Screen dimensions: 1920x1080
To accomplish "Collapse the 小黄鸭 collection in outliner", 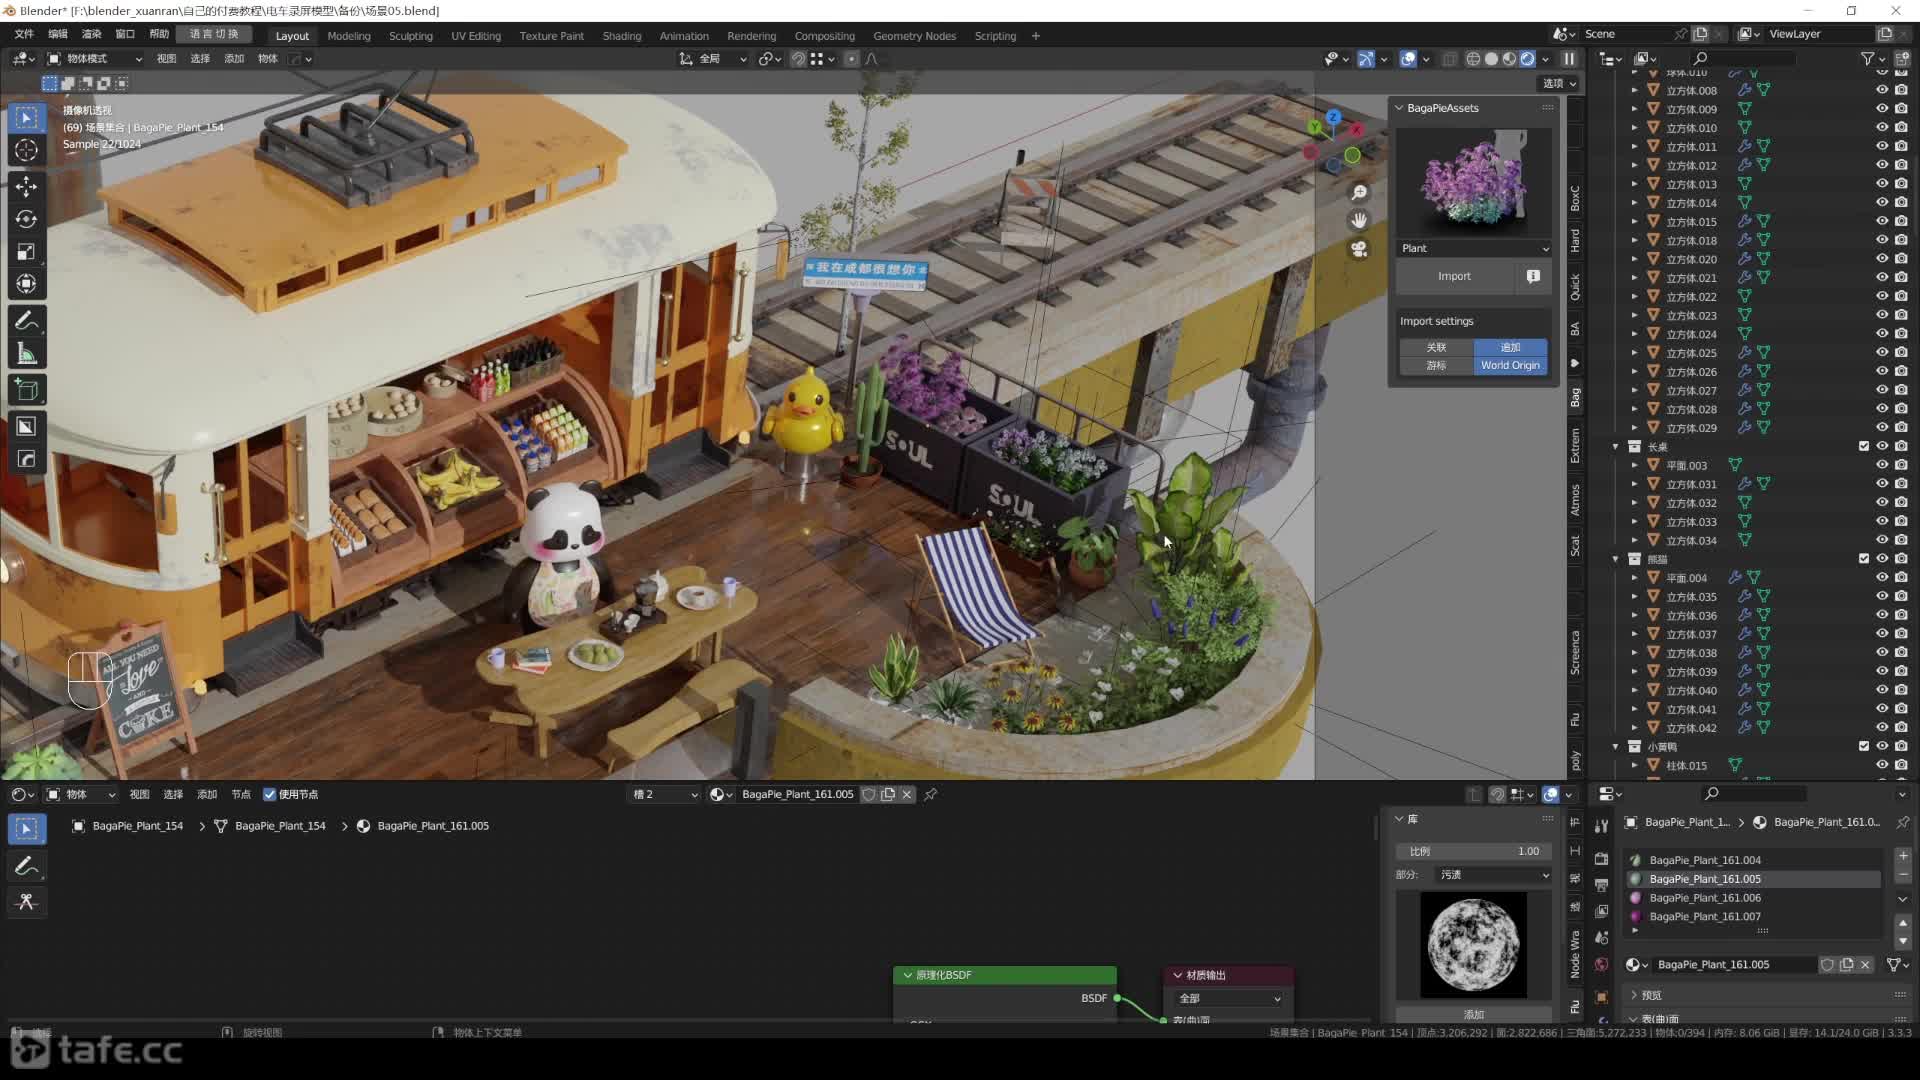I will tap(1615, 746).
